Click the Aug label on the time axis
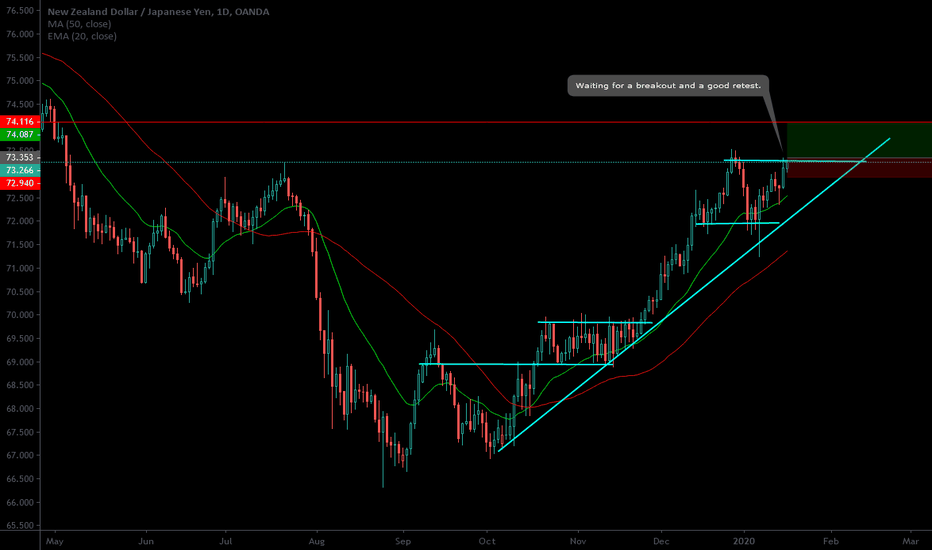Screen dimensions: 932x550 pyautogui.click(x=317, y=540)
